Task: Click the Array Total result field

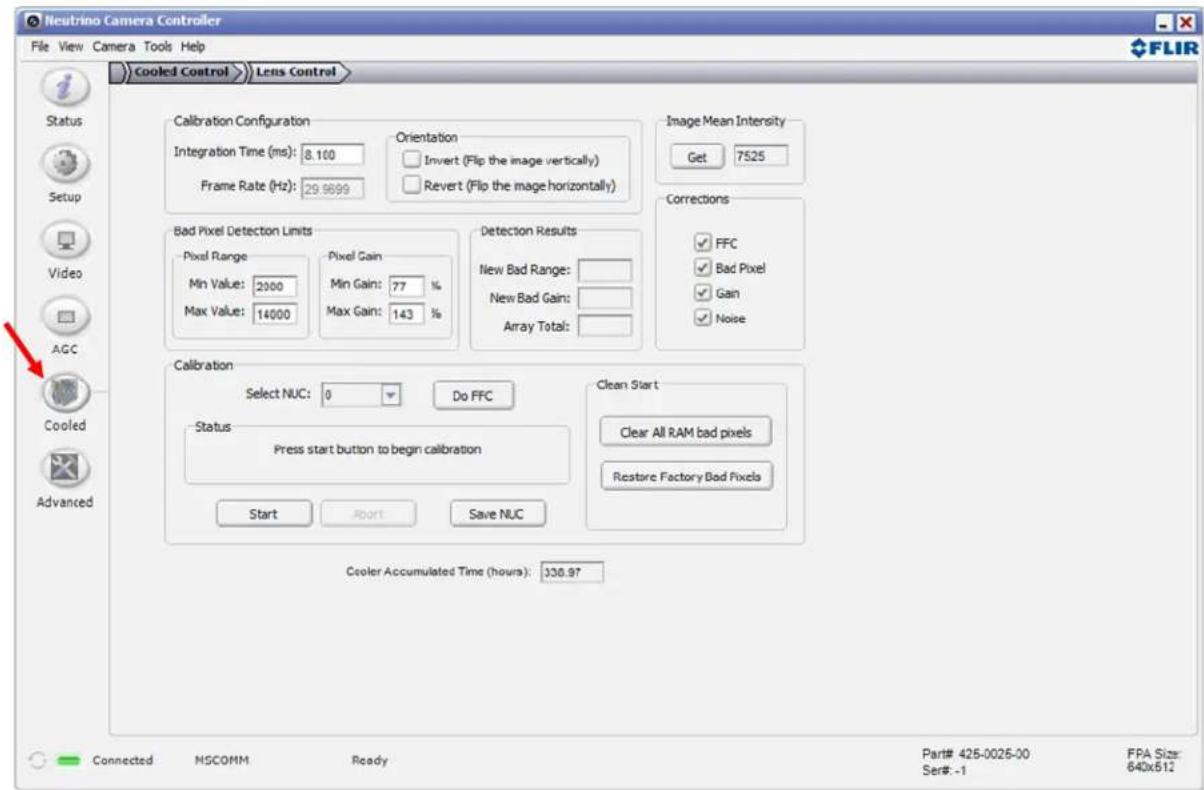Action: (x=605, y=325)
